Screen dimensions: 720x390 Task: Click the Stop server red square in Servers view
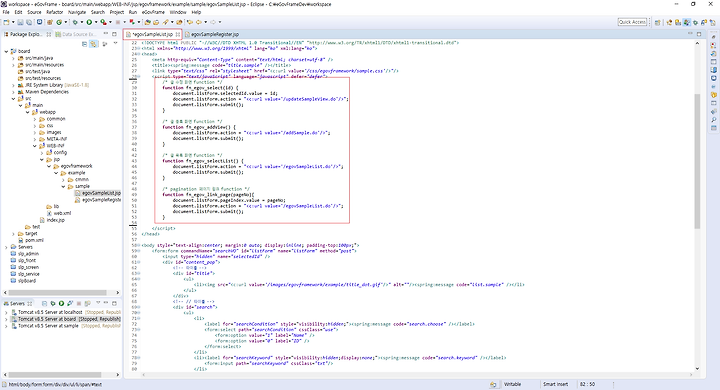click(x=78, y=303)
